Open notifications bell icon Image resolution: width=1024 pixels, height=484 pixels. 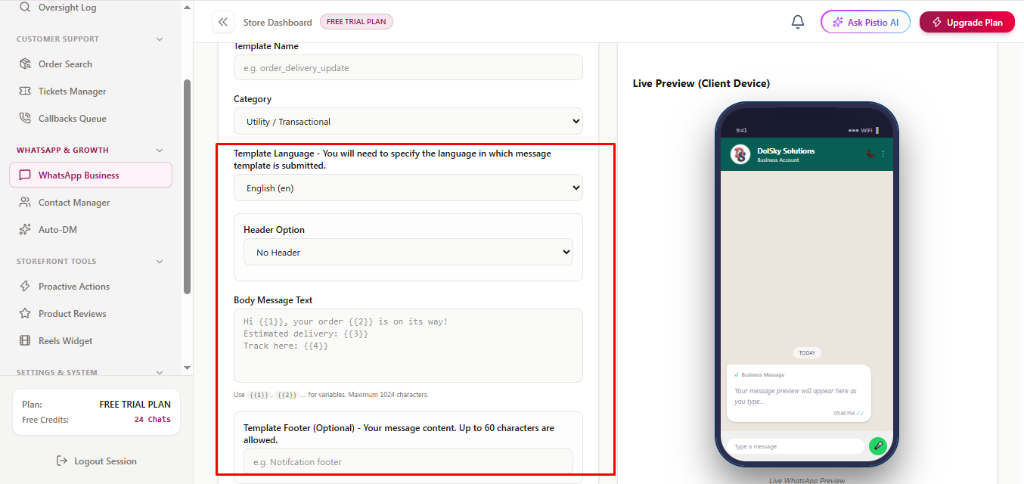pos(797,22)
